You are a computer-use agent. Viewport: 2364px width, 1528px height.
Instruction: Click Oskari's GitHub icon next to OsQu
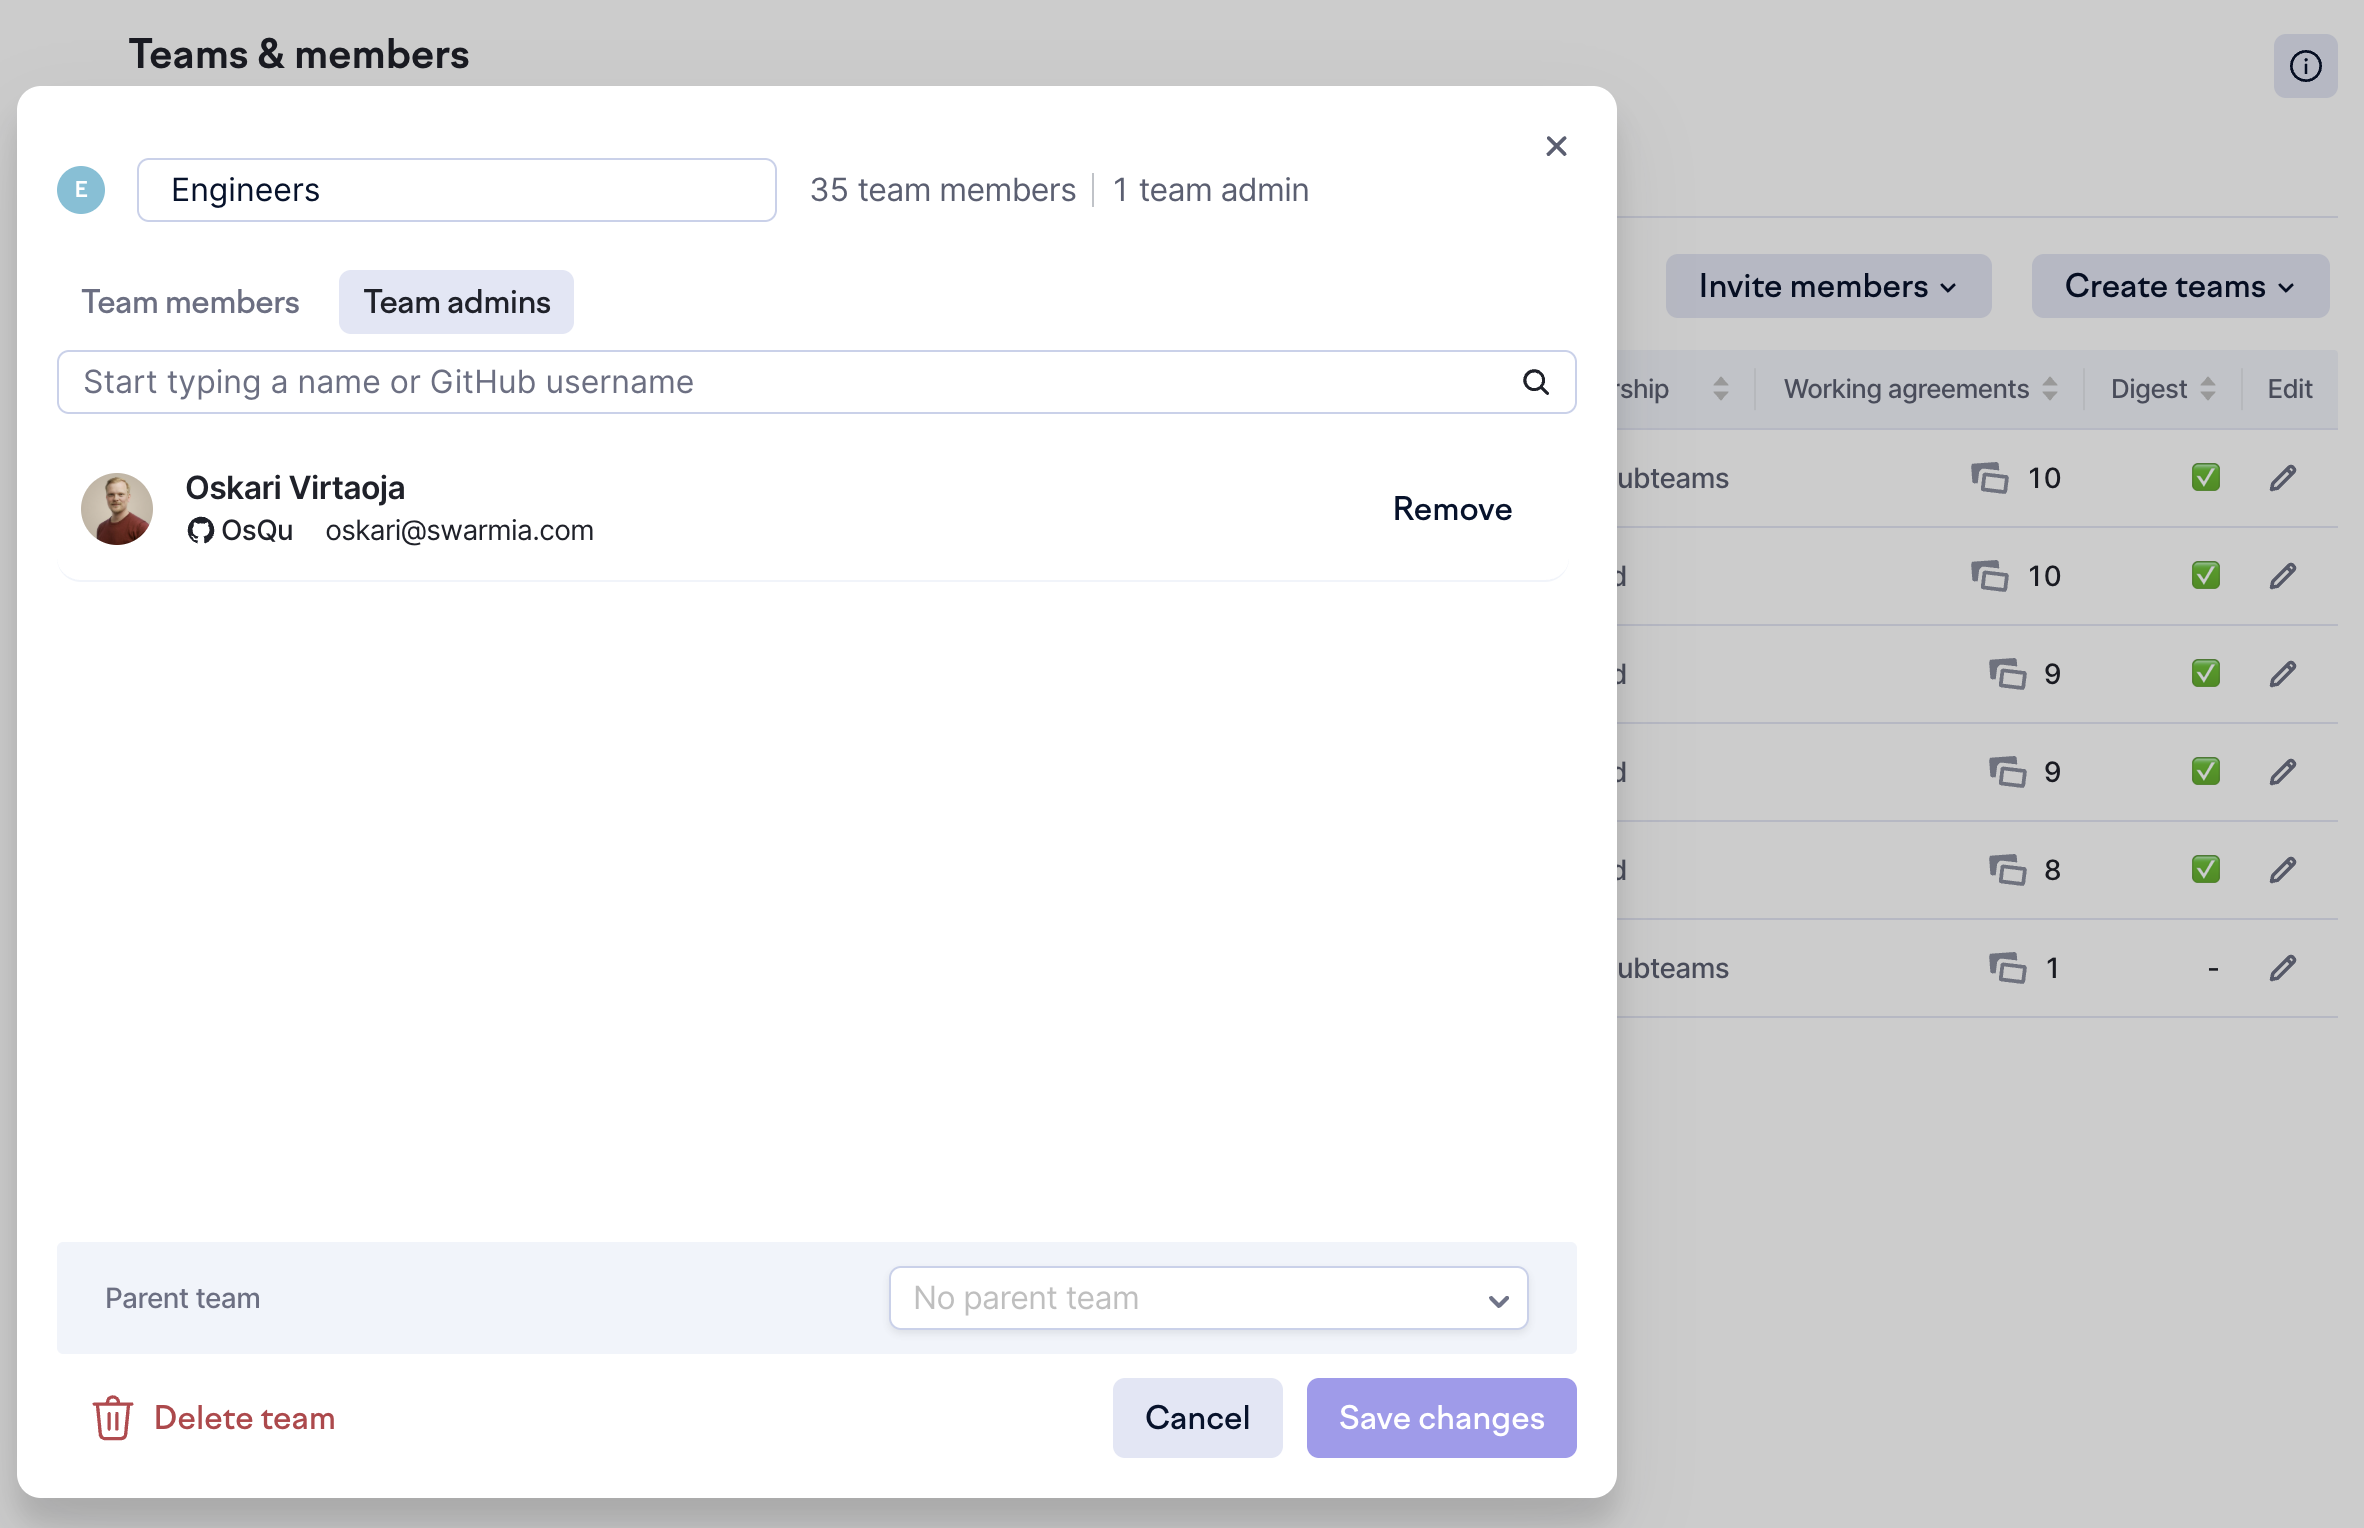pos(200,530)
